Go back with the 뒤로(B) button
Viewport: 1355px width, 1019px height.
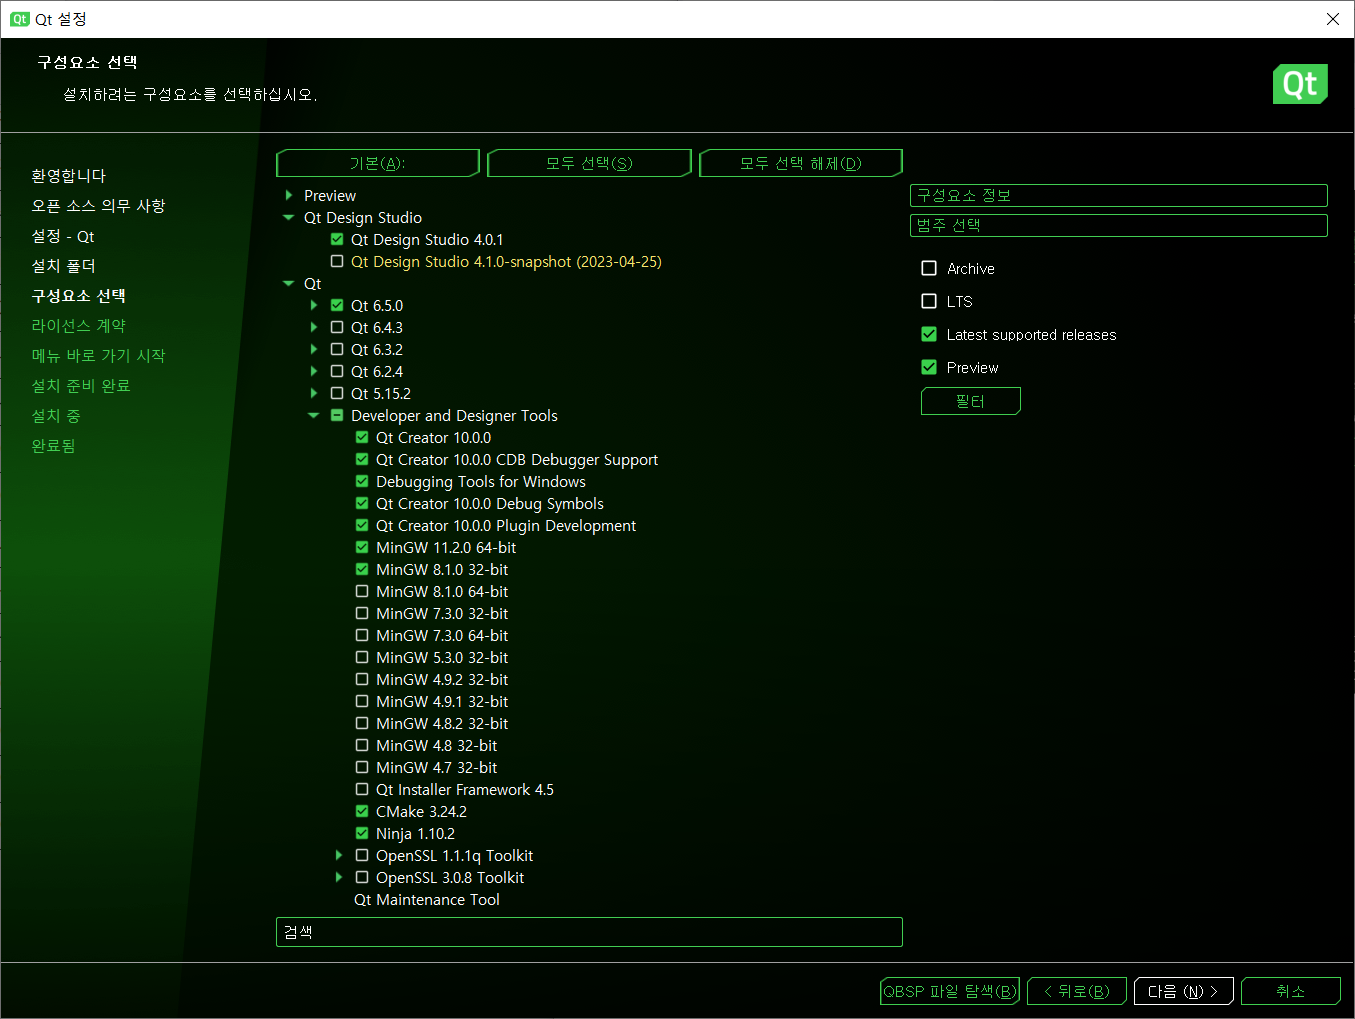[1077, 991]
